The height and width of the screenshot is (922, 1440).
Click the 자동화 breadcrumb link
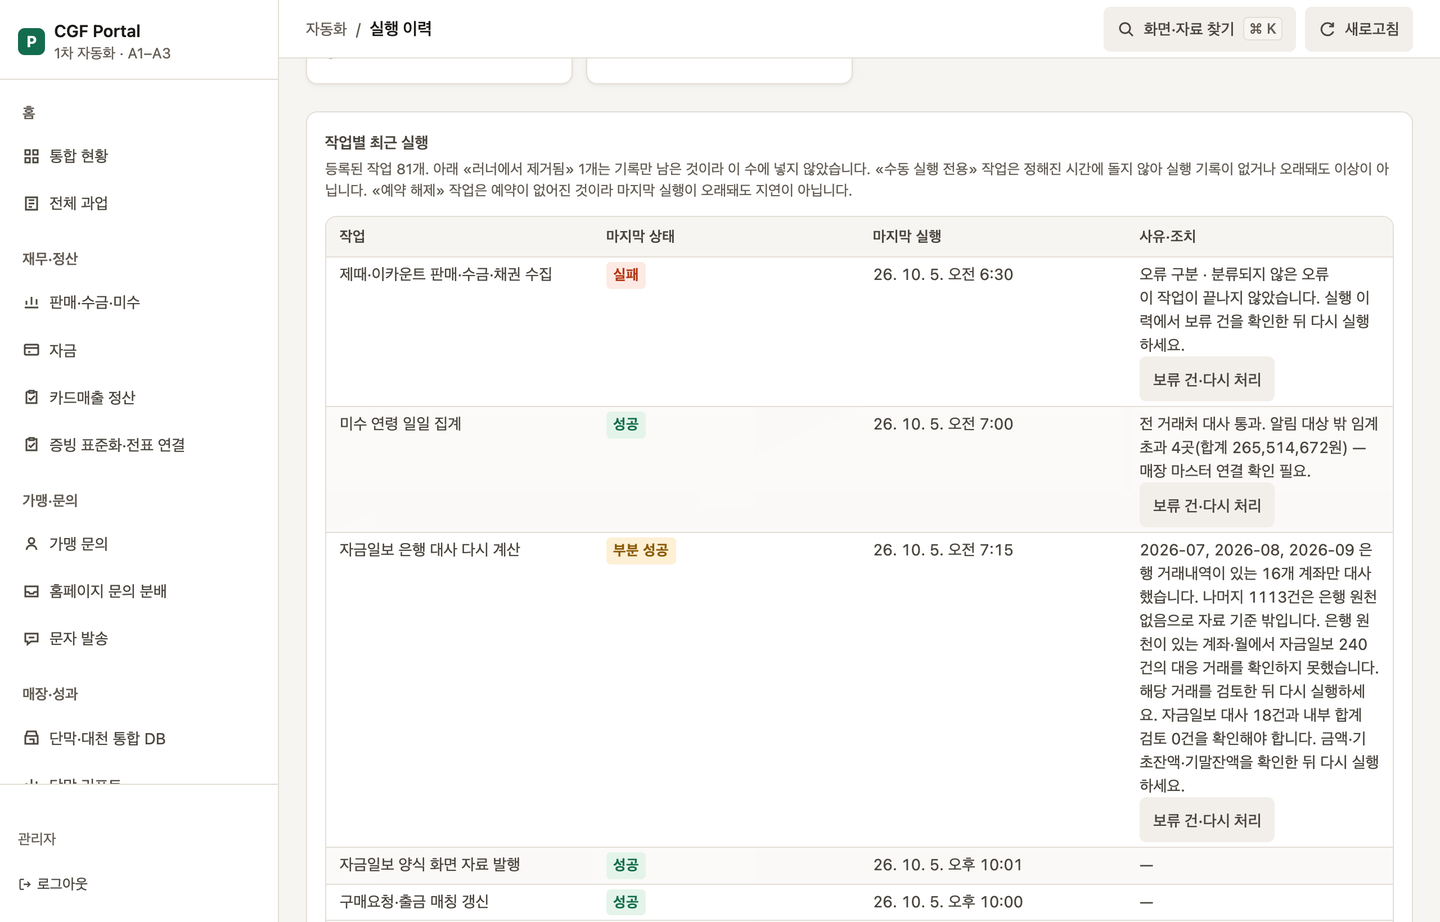tap(326, 29)
